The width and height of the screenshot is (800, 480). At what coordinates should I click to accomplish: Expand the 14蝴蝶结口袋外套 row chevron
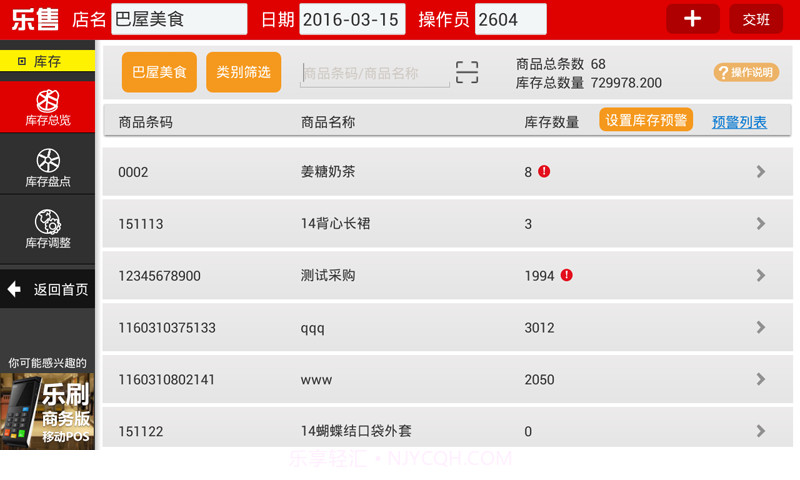click(x=761, y=431)
